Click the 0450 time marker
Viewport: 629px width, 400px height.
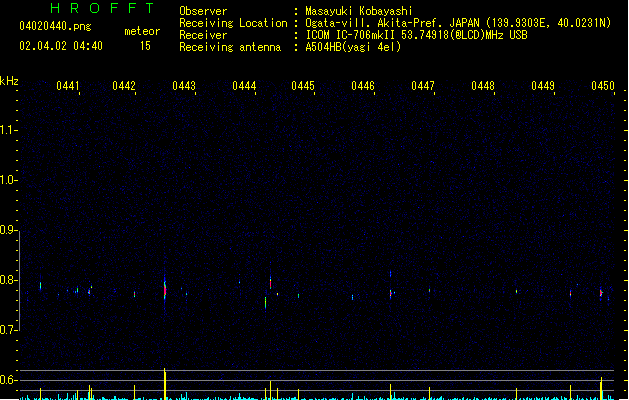(603, 86)
